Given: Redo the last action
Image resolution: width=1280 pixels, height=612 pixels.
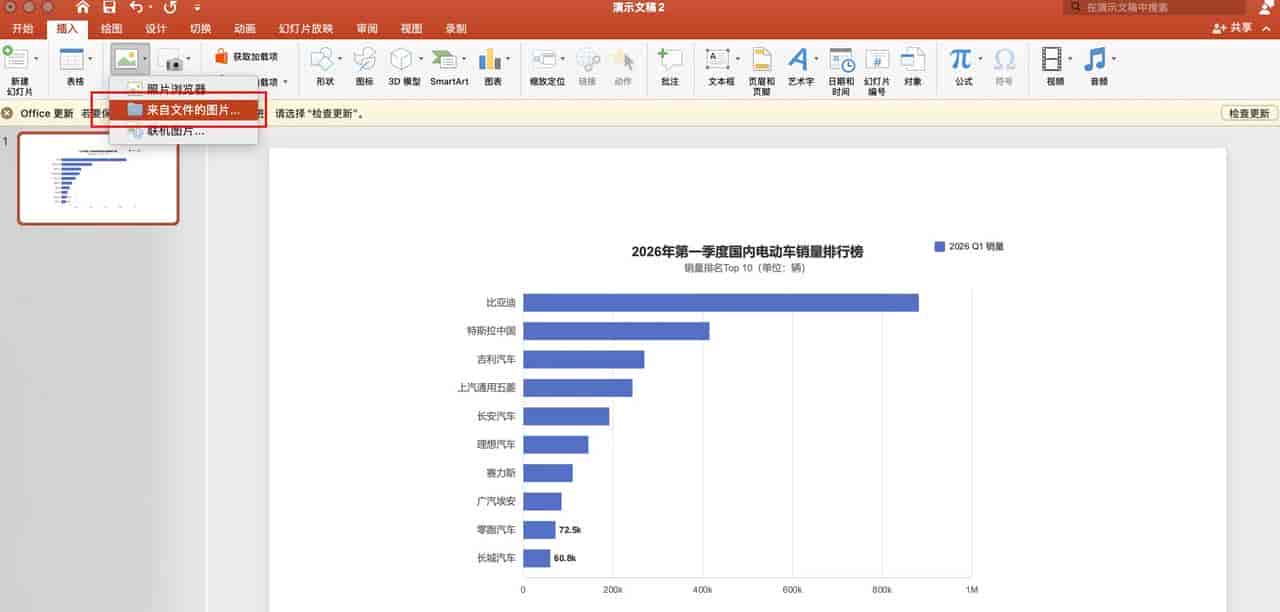Looking at the screenshot, I should (169, 7).
